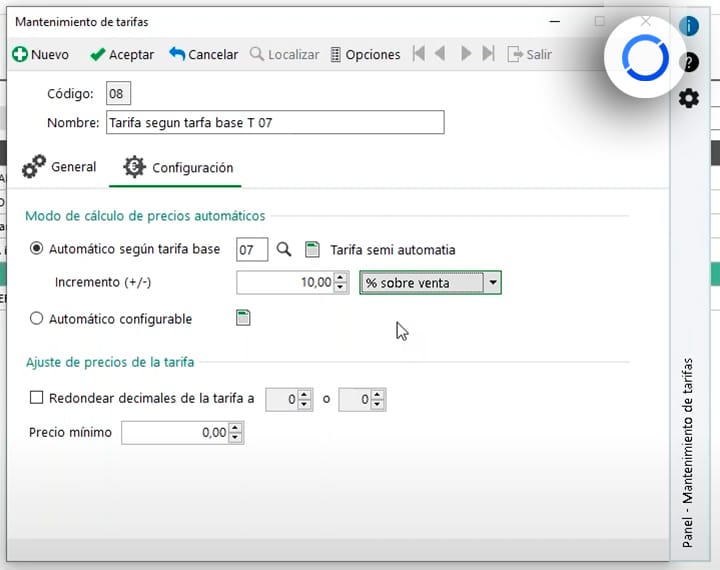The width and height of the screenshot is (720, 570).
Task: Enable Redondear decimales de la tarifa
Action: pyautogui.click(x=36, y=397)
